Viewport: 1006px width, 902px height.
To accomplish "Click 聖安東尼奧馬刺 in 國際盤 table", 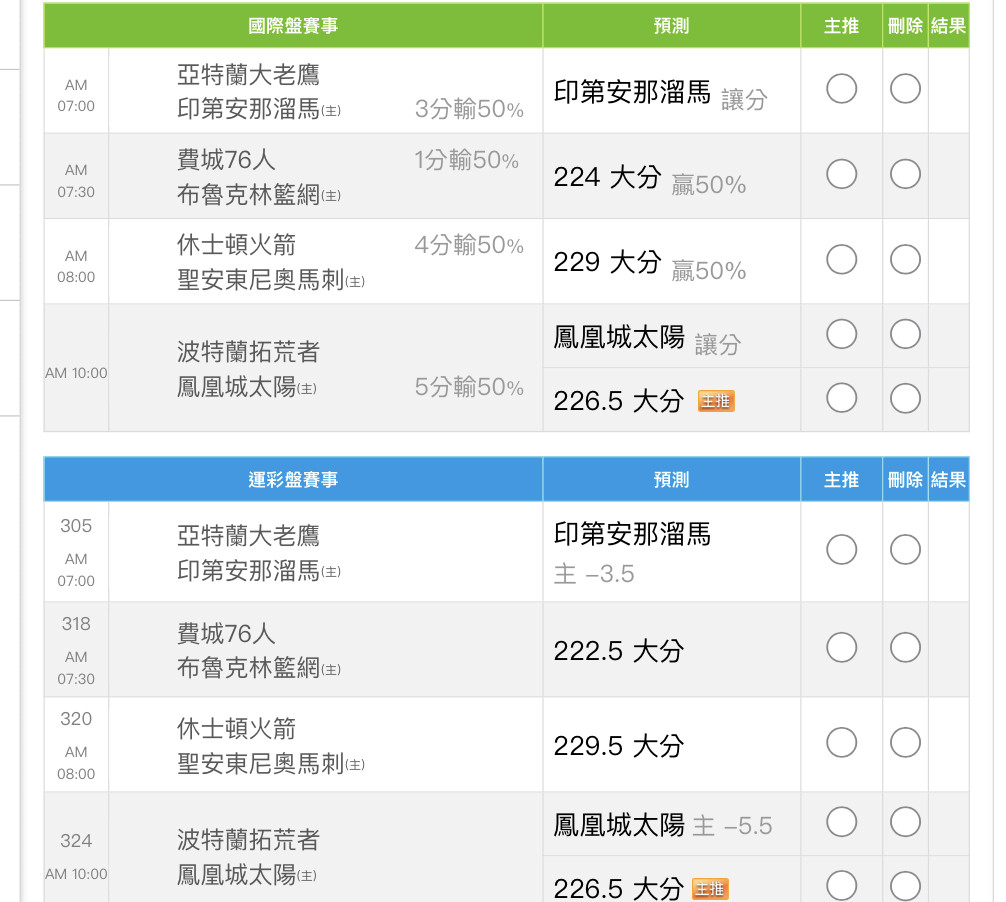I will coord(271,279).
